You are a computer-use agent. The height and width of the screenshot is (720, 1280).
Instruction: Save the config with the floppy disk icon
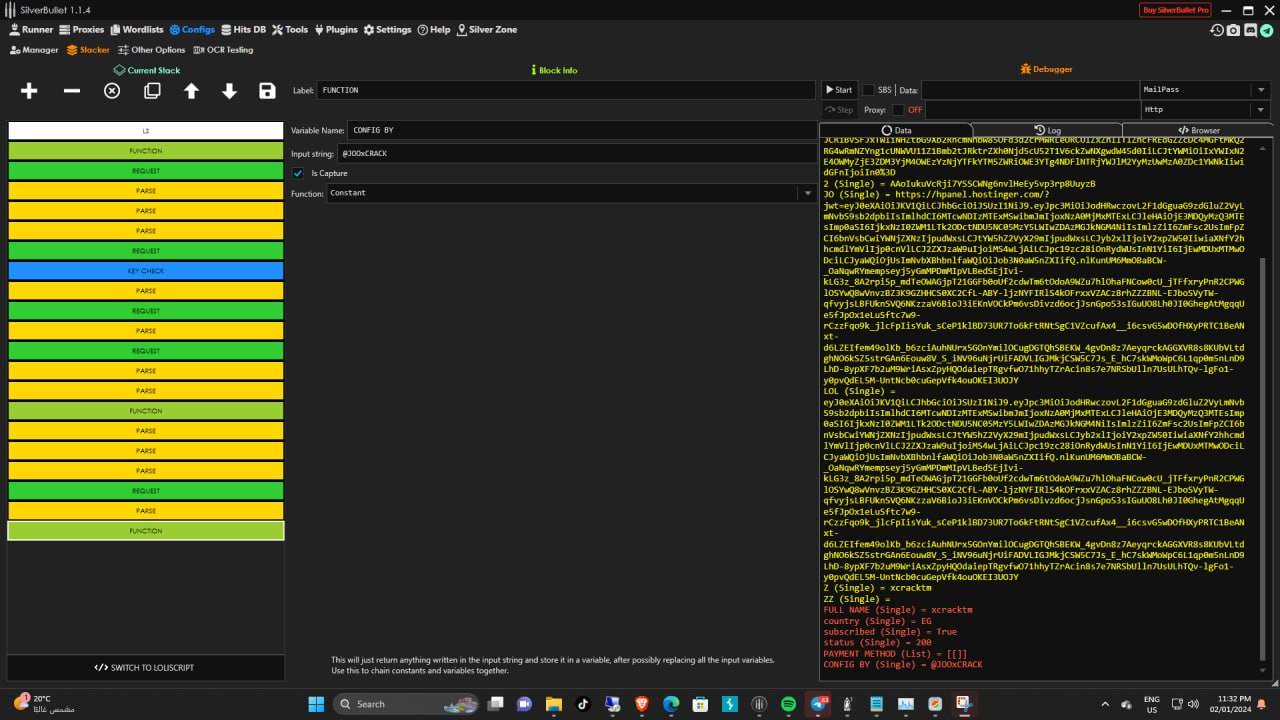tap(267, 91)
